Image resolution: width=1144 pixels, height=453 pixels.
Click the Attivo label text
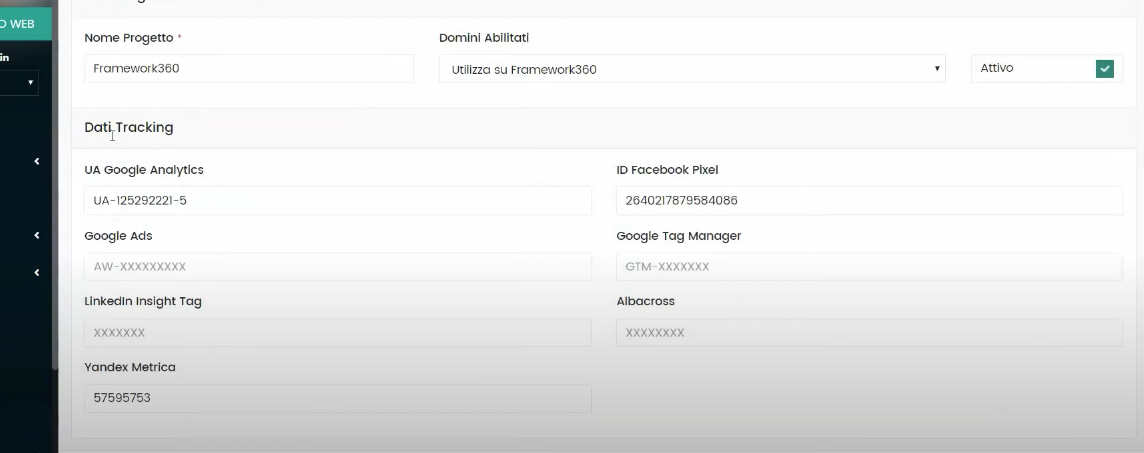click(x=997, y=68)
